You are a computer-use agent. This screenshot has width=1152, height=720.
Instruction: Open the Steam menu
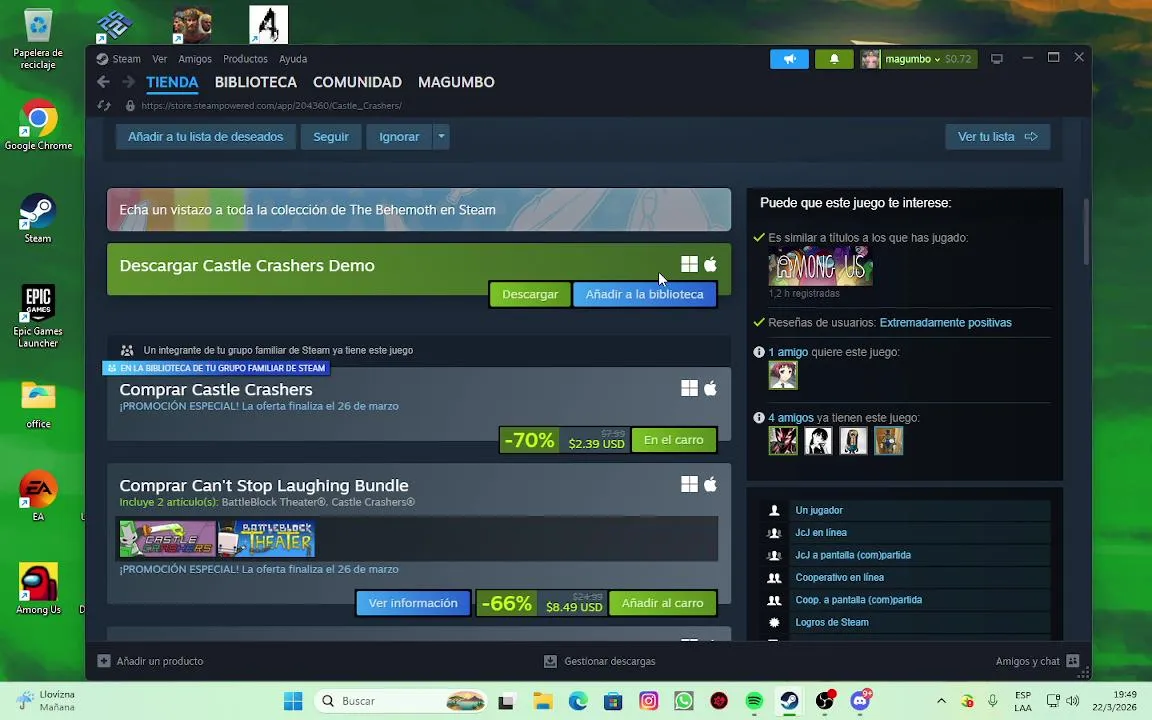point(126,59)
